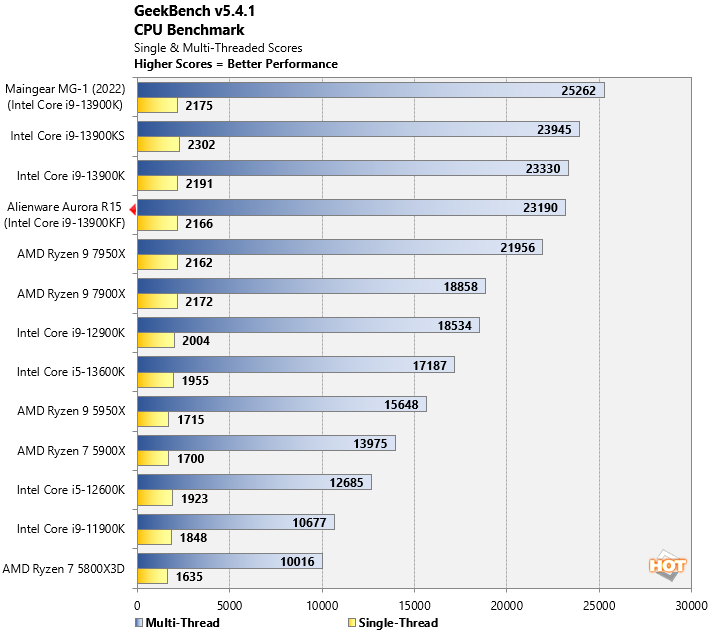Click the 'AMD Ryzen 7 5800X3D' label
This screenshot has width=708, height=632.
(64, 569)
